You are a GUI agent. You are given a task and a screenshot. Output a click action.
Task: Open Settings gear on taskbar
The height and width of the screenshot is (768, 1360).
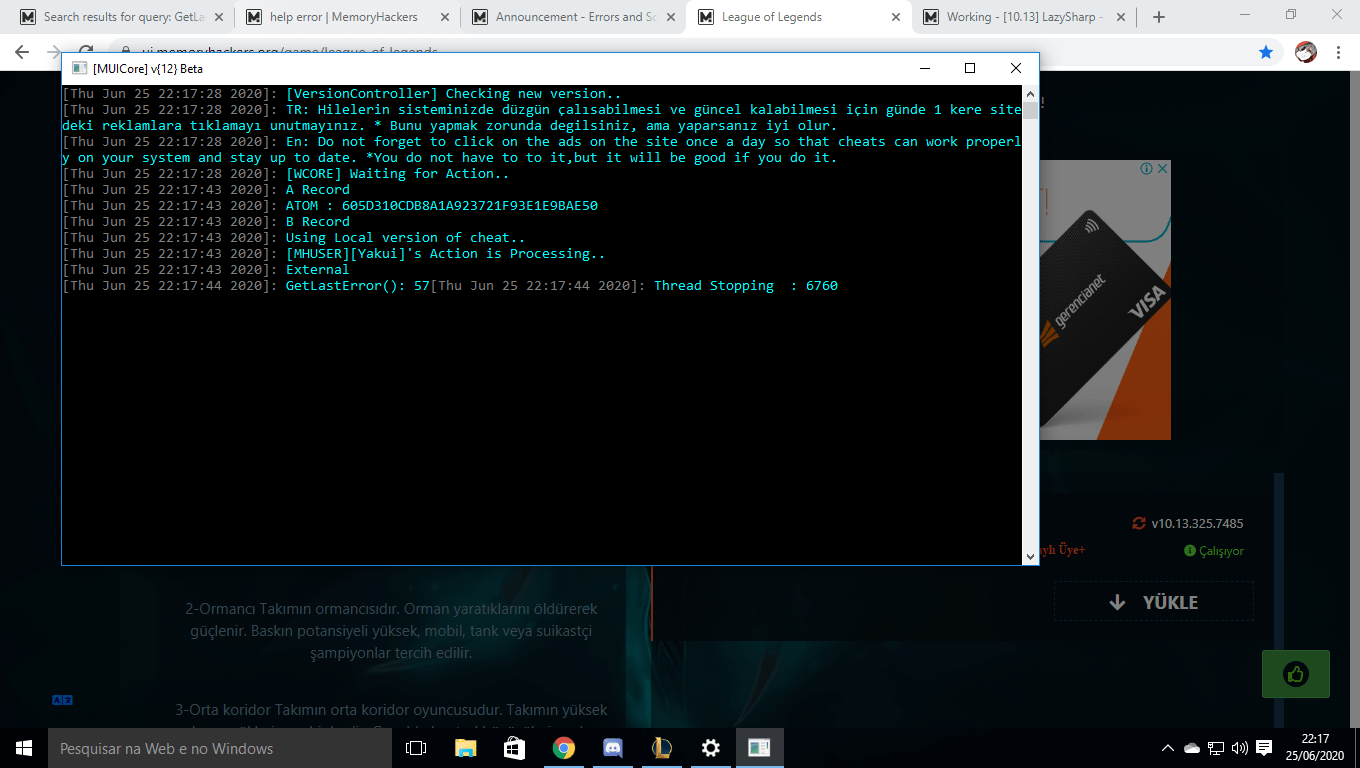click(711, 748)
